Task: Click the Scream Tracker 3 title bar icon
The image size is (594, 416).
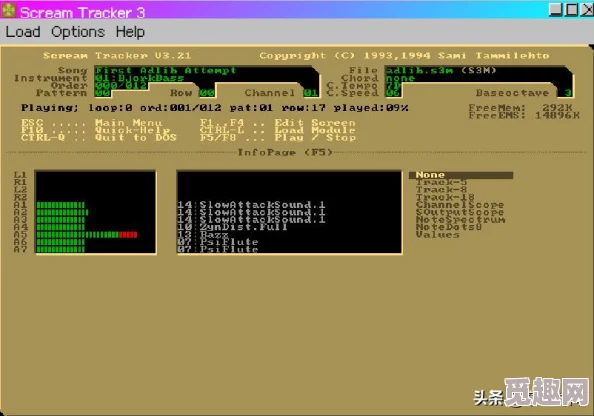Action: point(8,11)
